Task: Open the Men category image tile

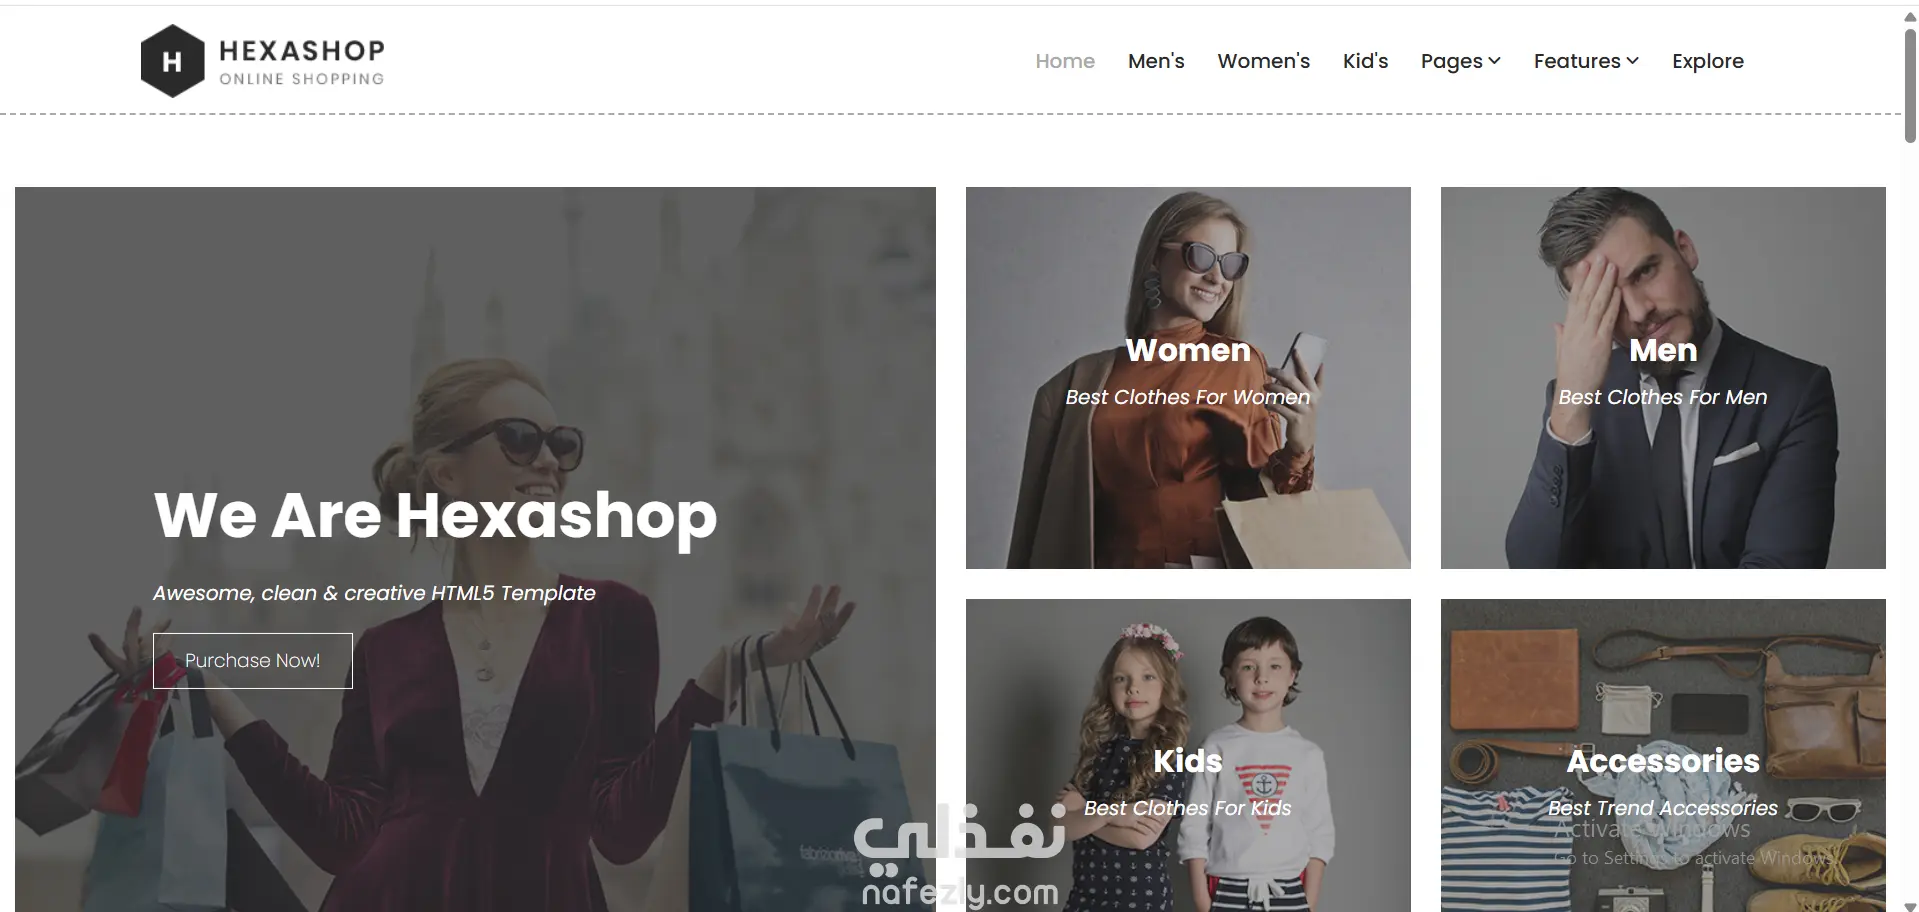Action: [1663, 378]
